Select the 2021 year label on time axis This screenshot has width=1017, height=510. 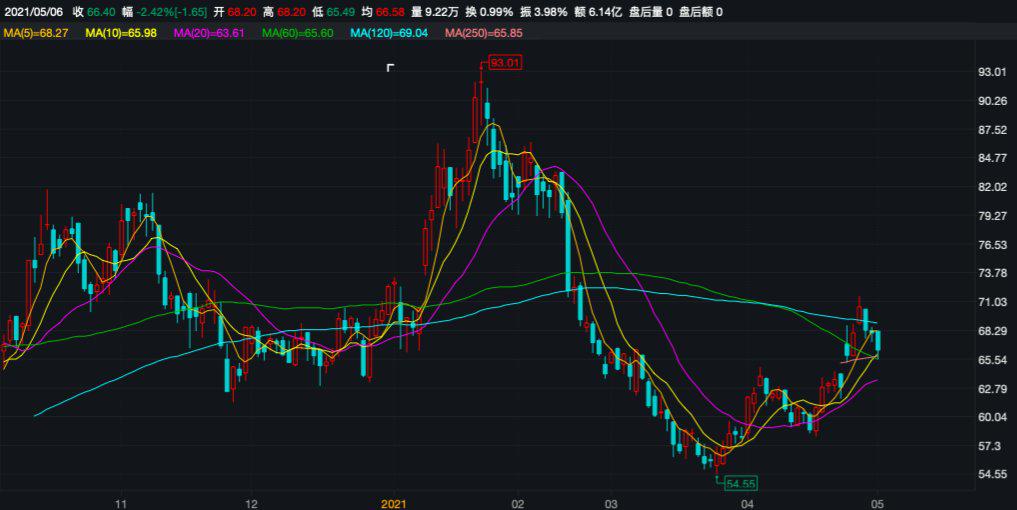(393, 503)
